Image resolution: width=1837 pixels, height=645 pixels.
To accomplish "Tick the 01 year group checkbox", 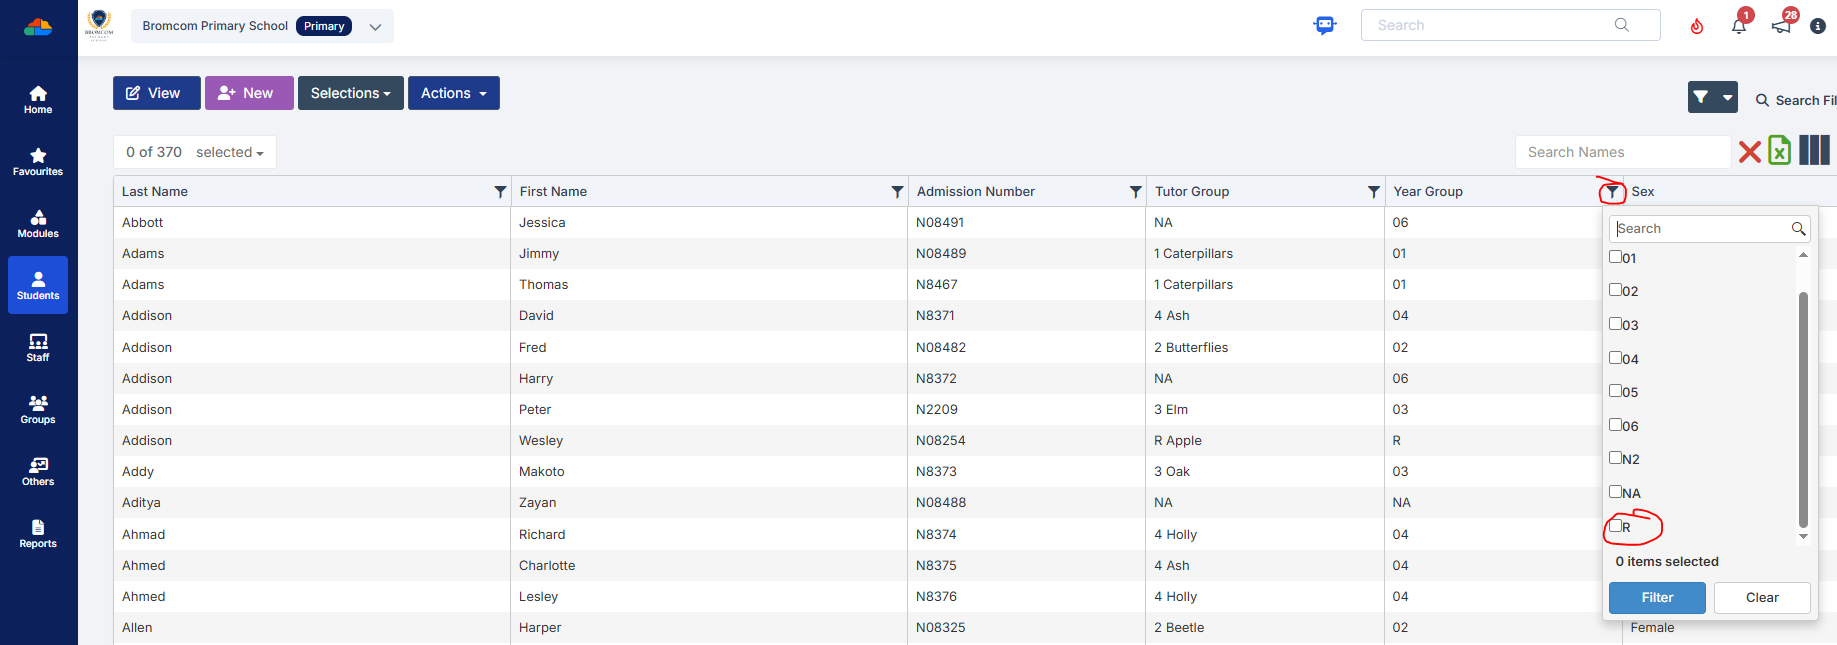I will pos(1615,257).
